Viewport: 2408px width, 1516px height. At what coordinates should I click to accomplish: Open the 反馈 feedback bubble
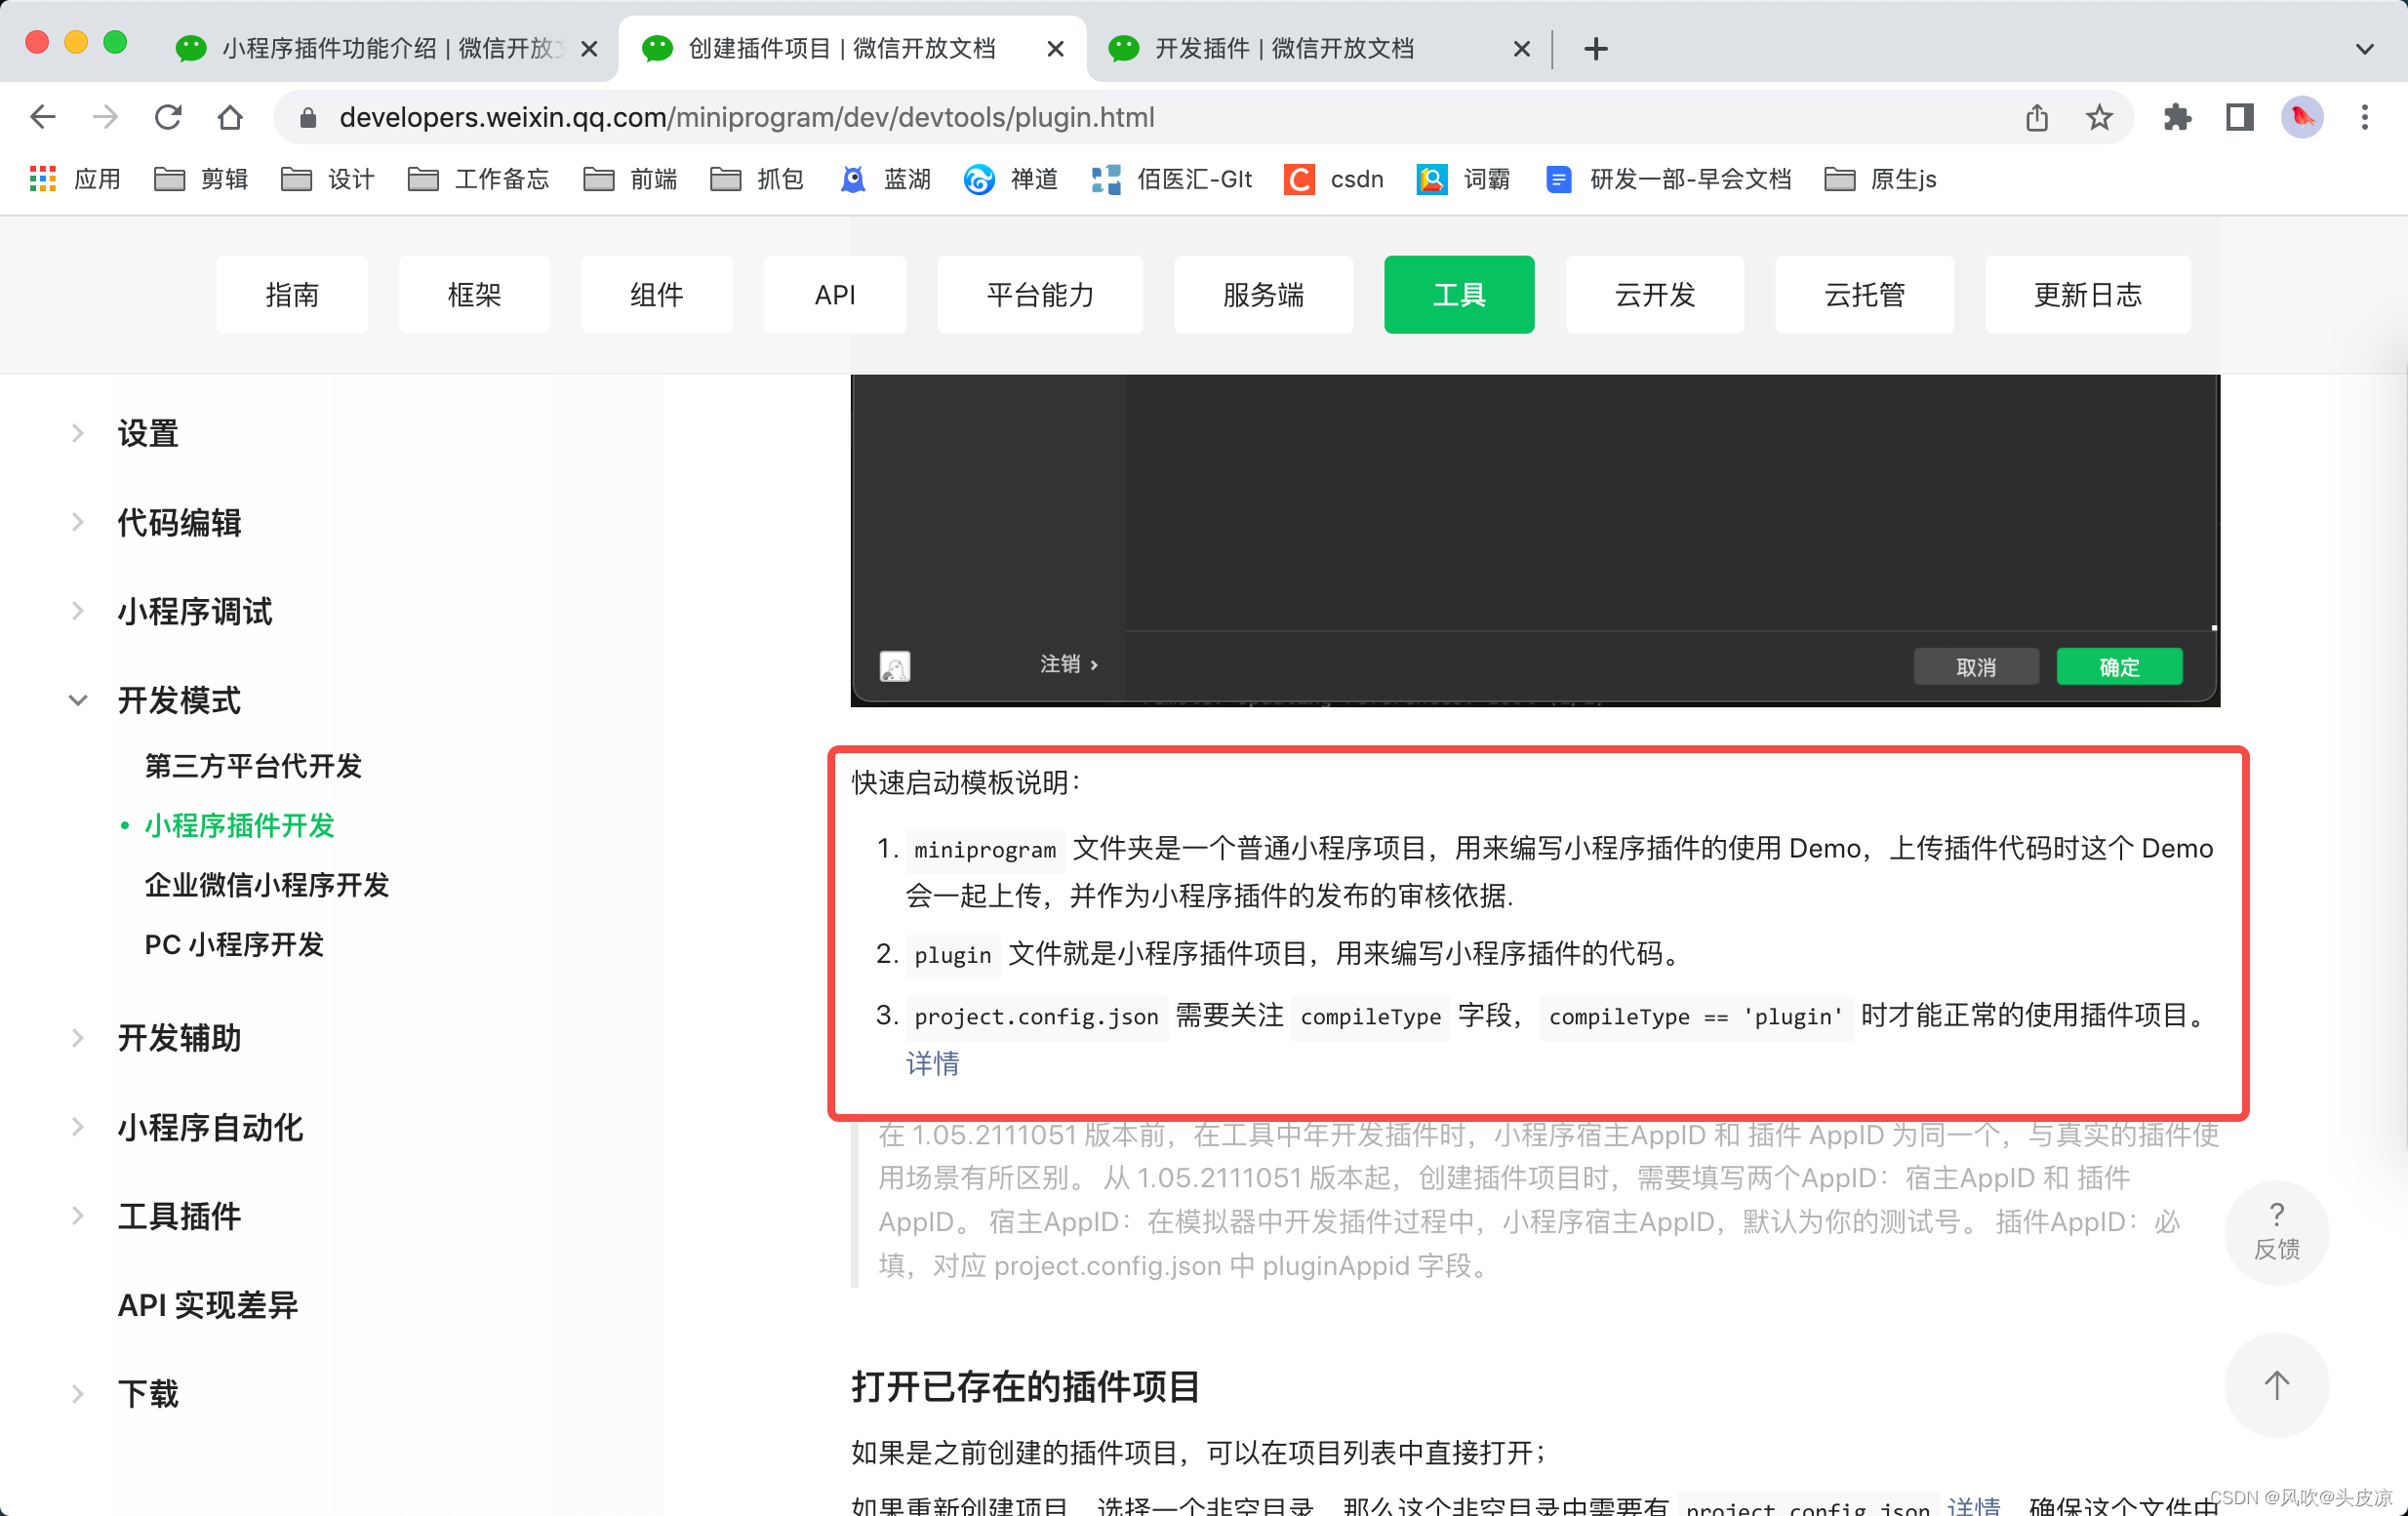tap(2276, 1232)
